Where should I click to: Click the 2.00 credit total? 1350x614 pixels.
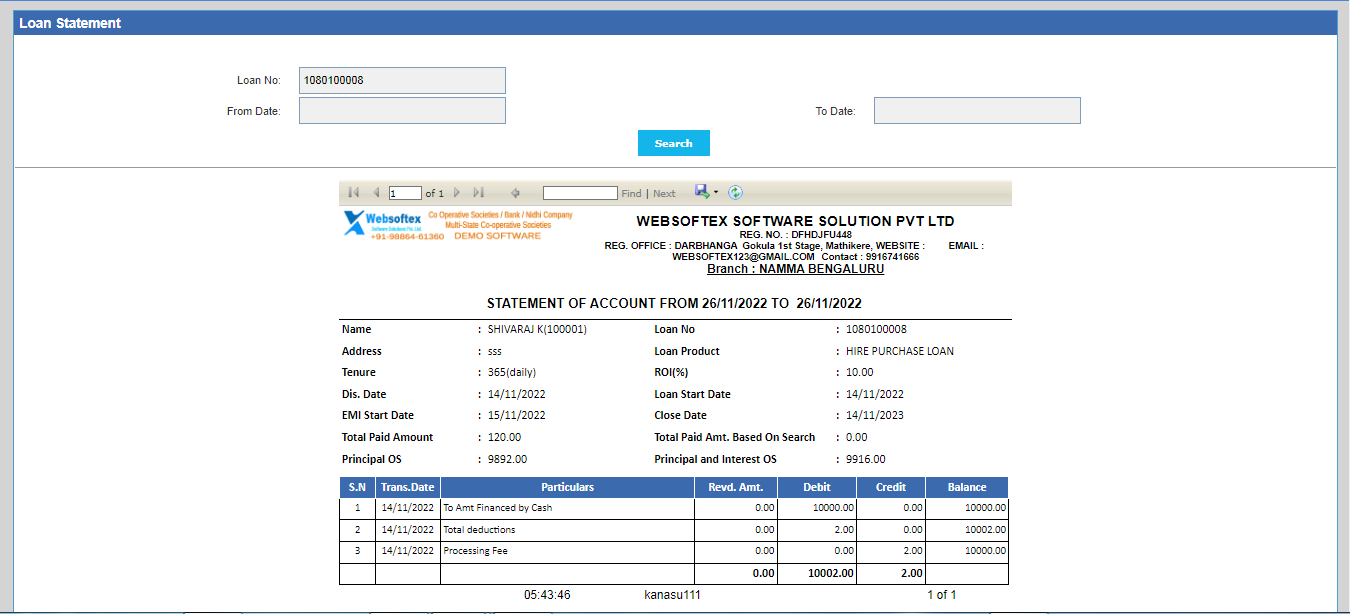tap(912, 573)
